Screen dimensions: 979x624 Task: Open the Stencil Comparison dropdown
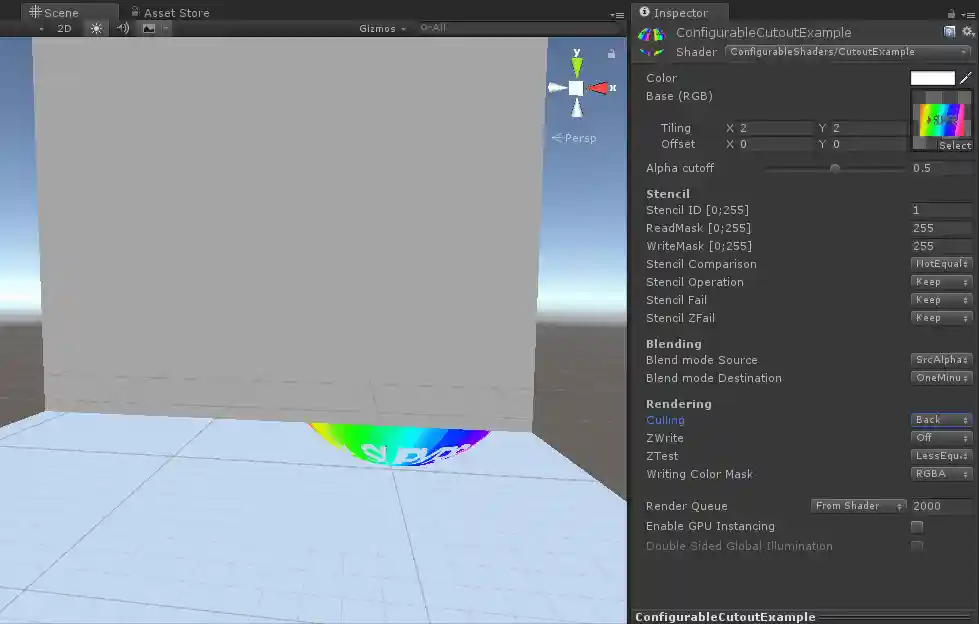pos(940,264)
